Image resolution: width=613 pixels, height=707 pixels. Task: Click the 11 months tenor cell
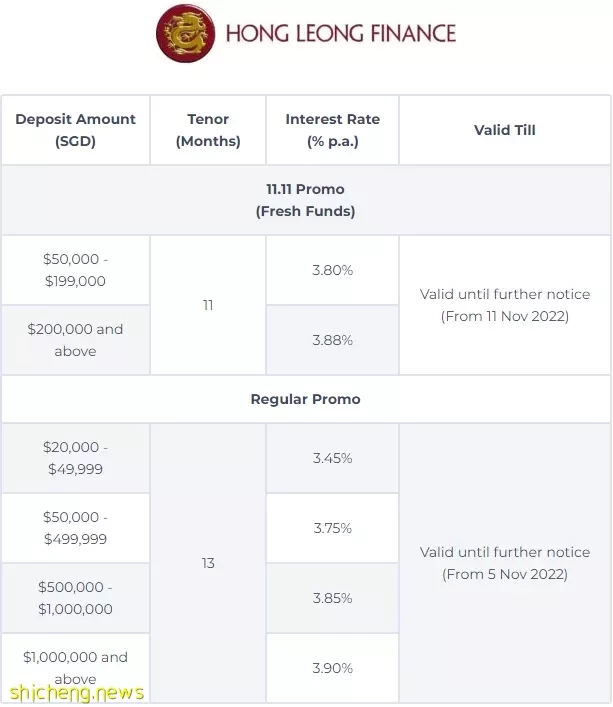point(208,305)
